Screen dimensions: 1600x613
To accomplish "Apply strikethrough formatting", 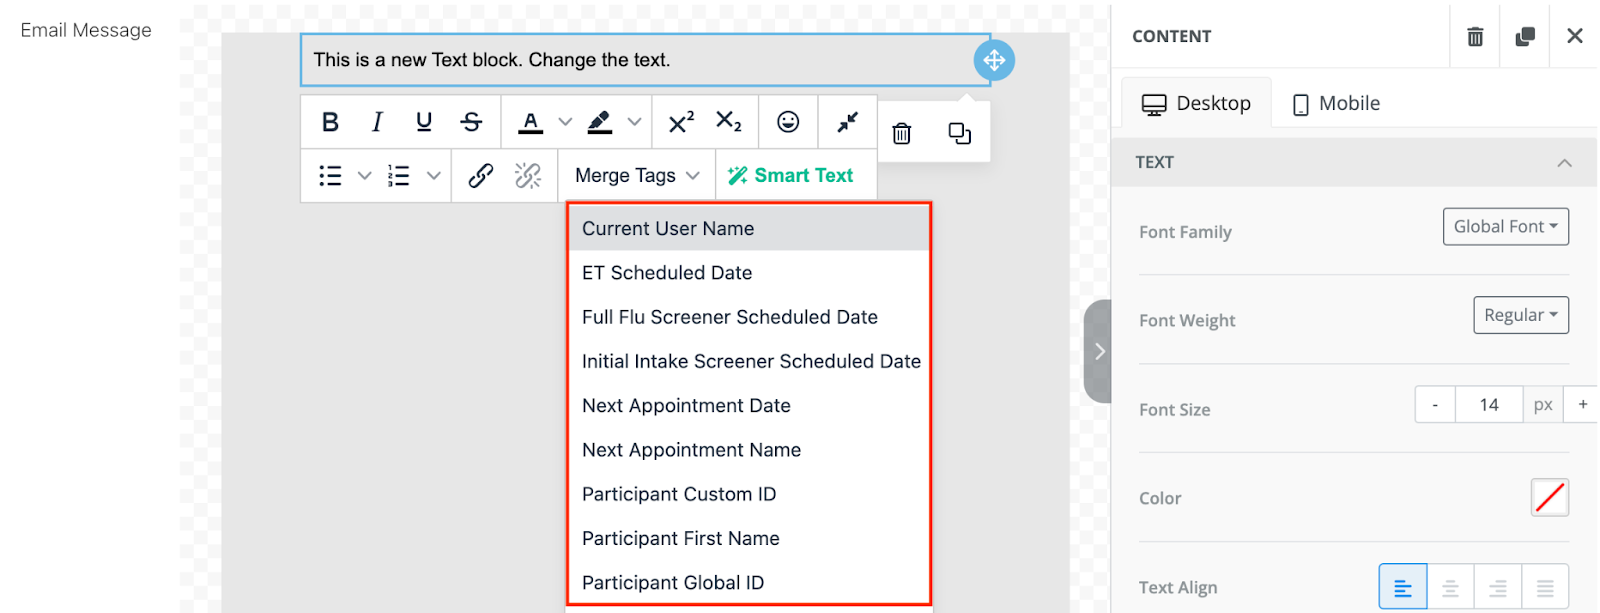I will (x=471, y=122).
